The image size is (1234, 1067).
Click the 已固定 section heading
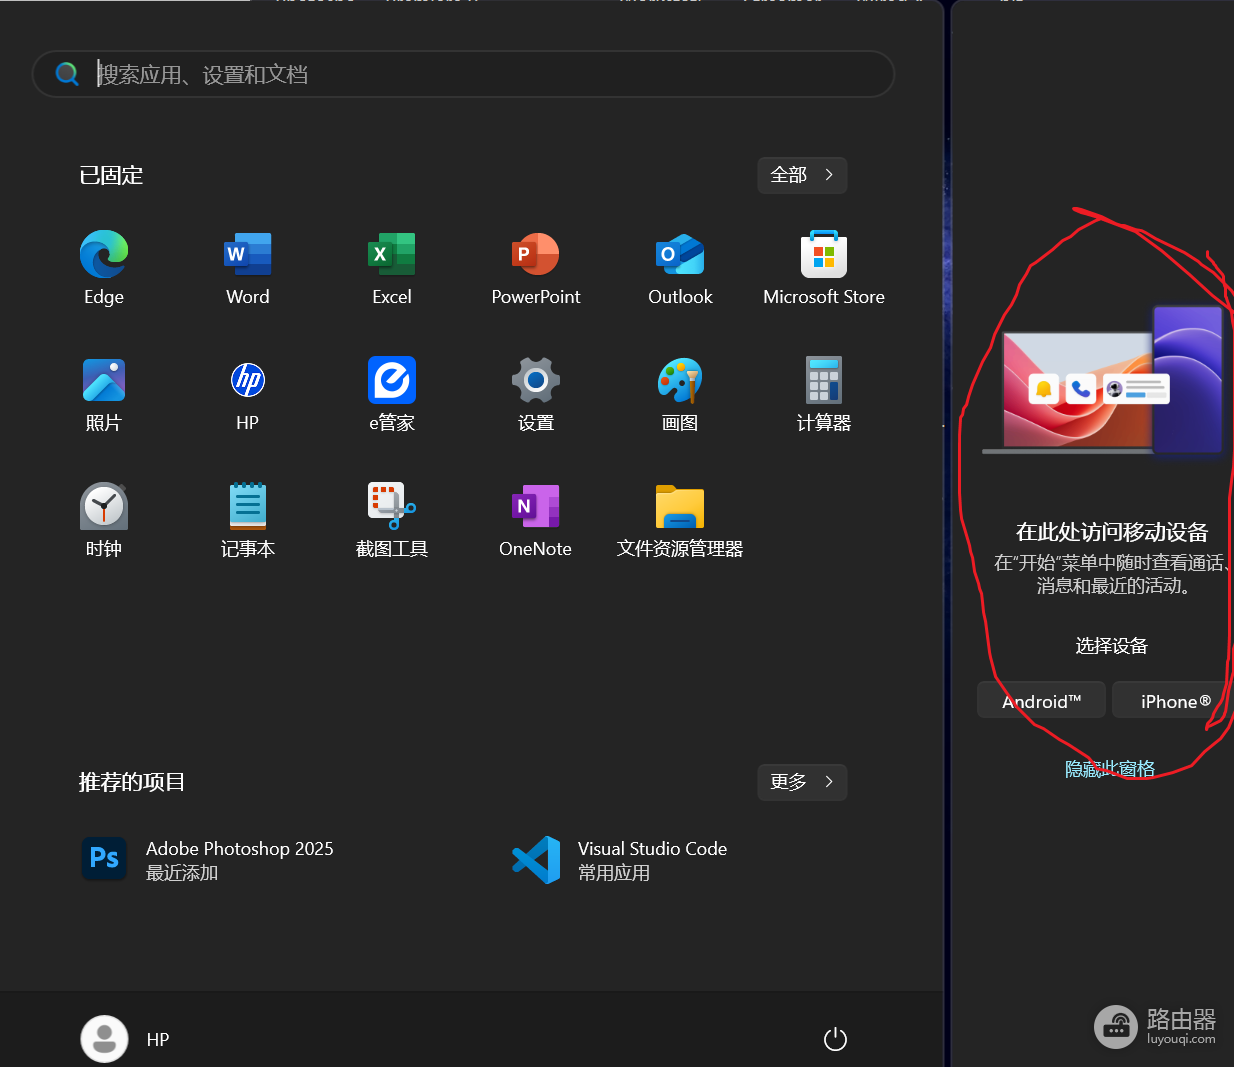pos(111,175)
